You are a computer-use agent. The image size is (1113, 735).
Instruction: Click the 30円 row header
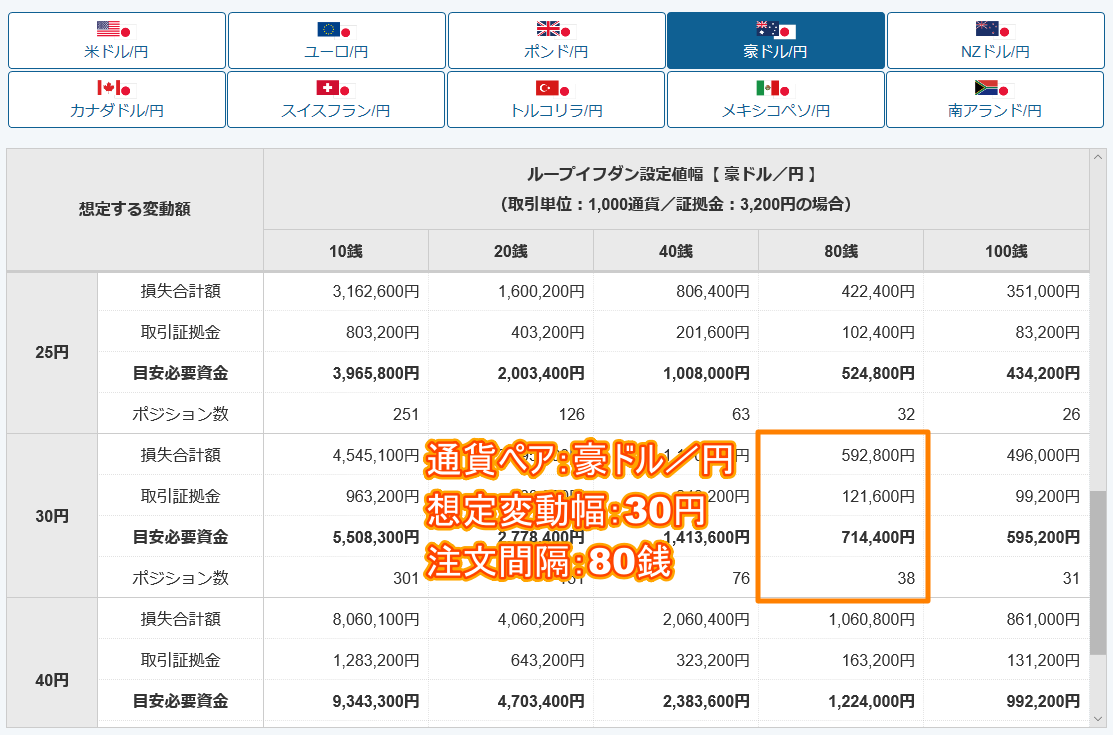[52, 516]
